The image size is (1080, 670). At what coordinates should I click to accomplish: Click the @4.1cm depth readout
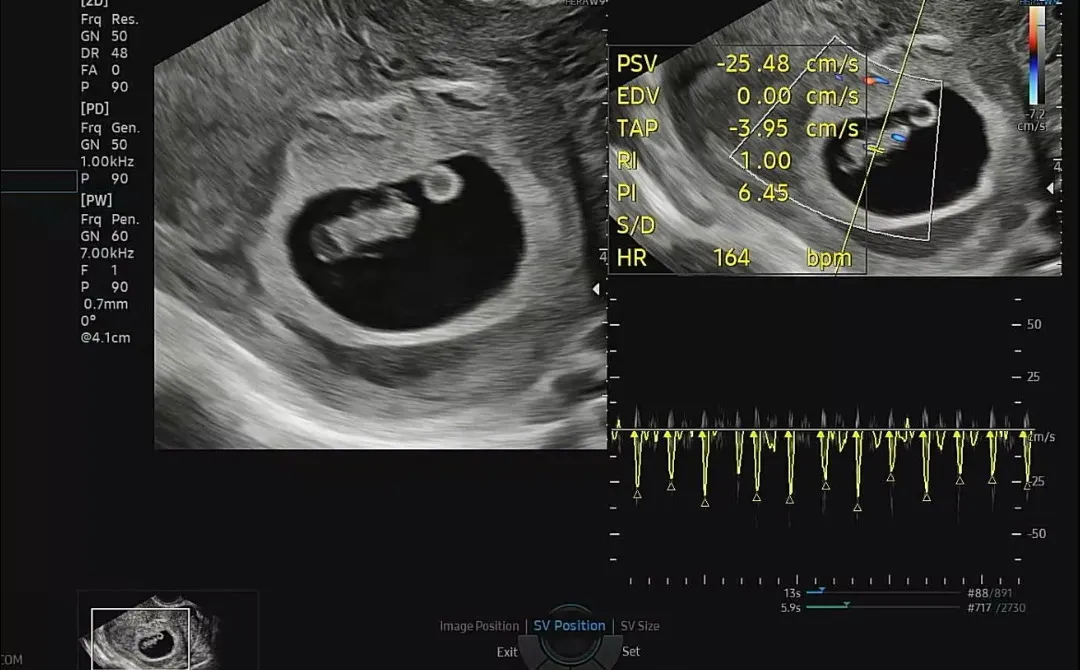(x=105, y=337)
